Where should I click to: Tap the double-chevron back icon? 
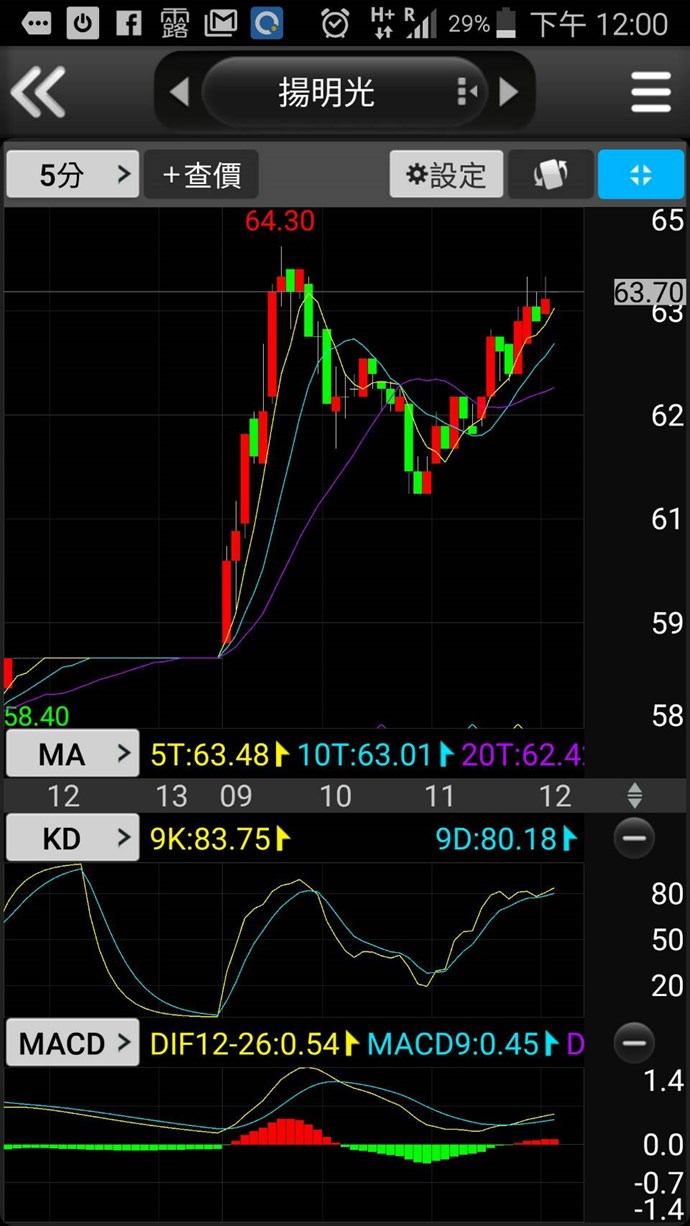(x=38, y=92)
